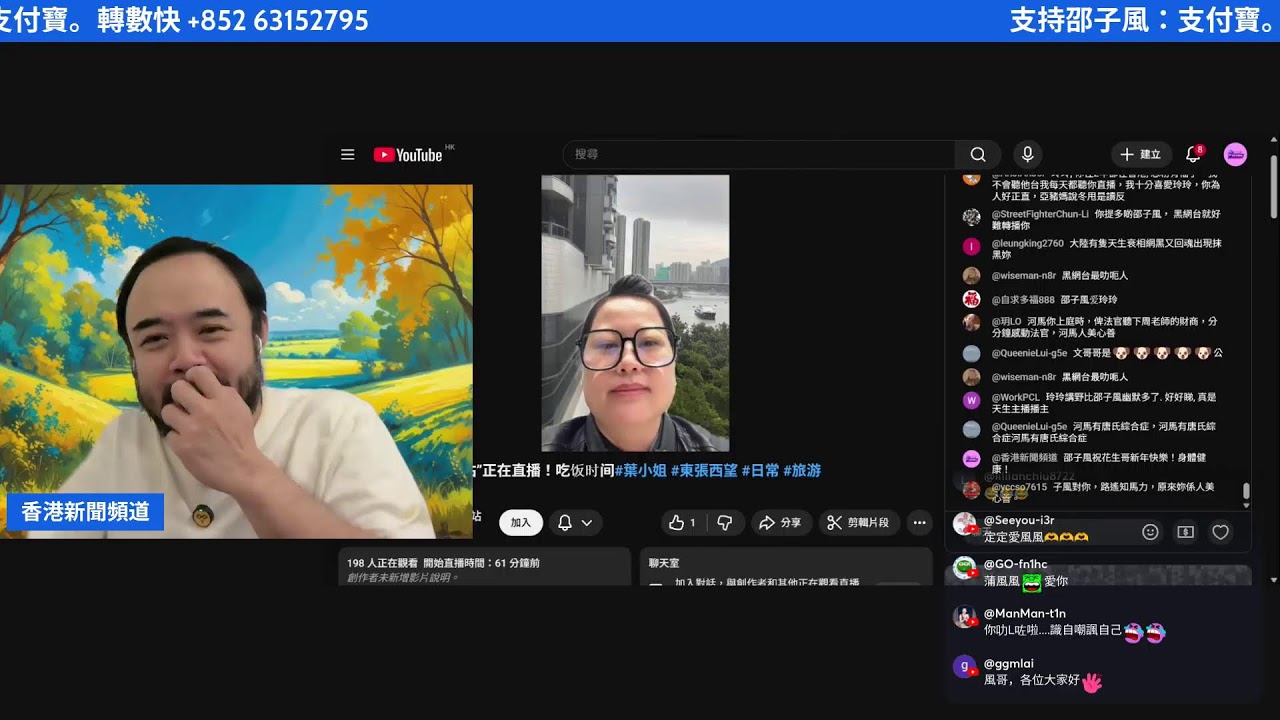1280x720 pixels.
Task: Open the account avatar menu
Action: pyautogui.click(x=1235, y=154)
